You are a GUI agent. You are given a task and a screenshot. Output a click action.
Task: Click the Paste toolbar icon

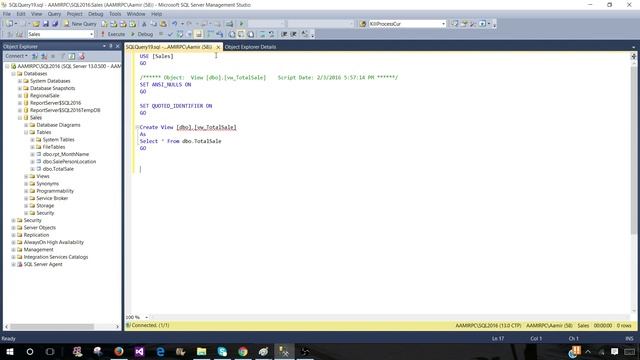coord(163,24)
